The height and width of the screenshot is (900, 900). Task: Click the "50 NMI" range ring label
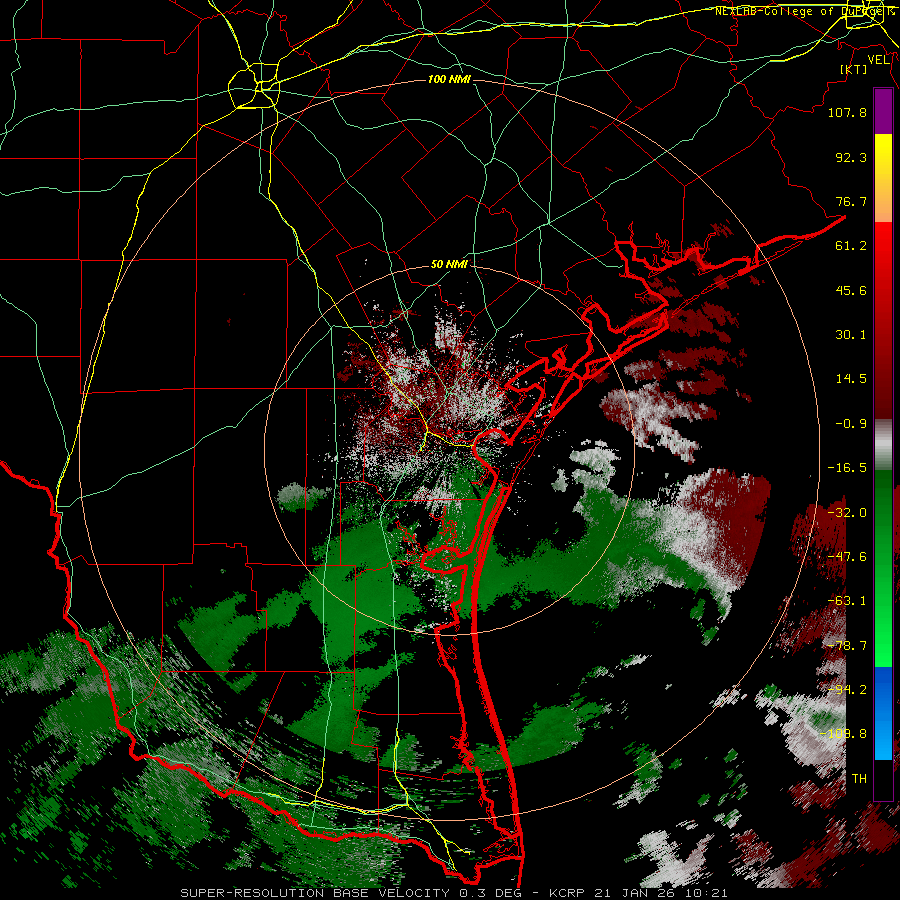tap(449, 265)
